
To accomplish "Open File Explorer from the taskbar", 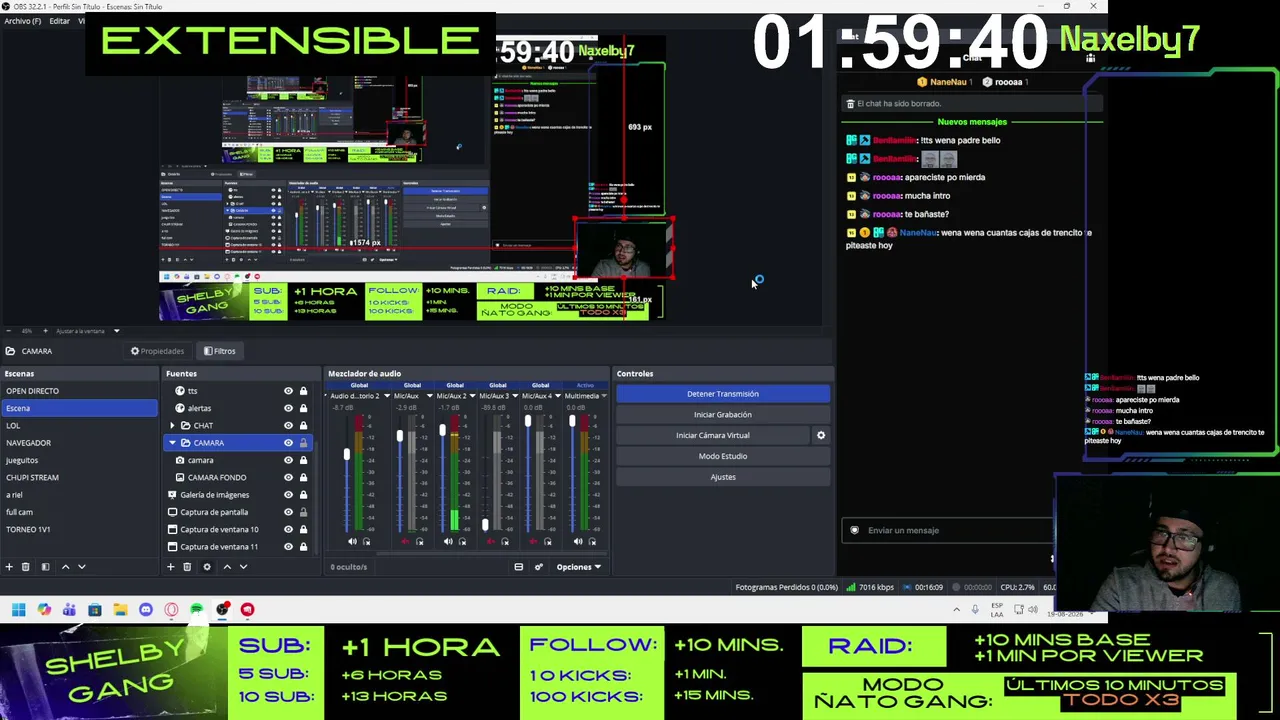I will coord(120,609).
